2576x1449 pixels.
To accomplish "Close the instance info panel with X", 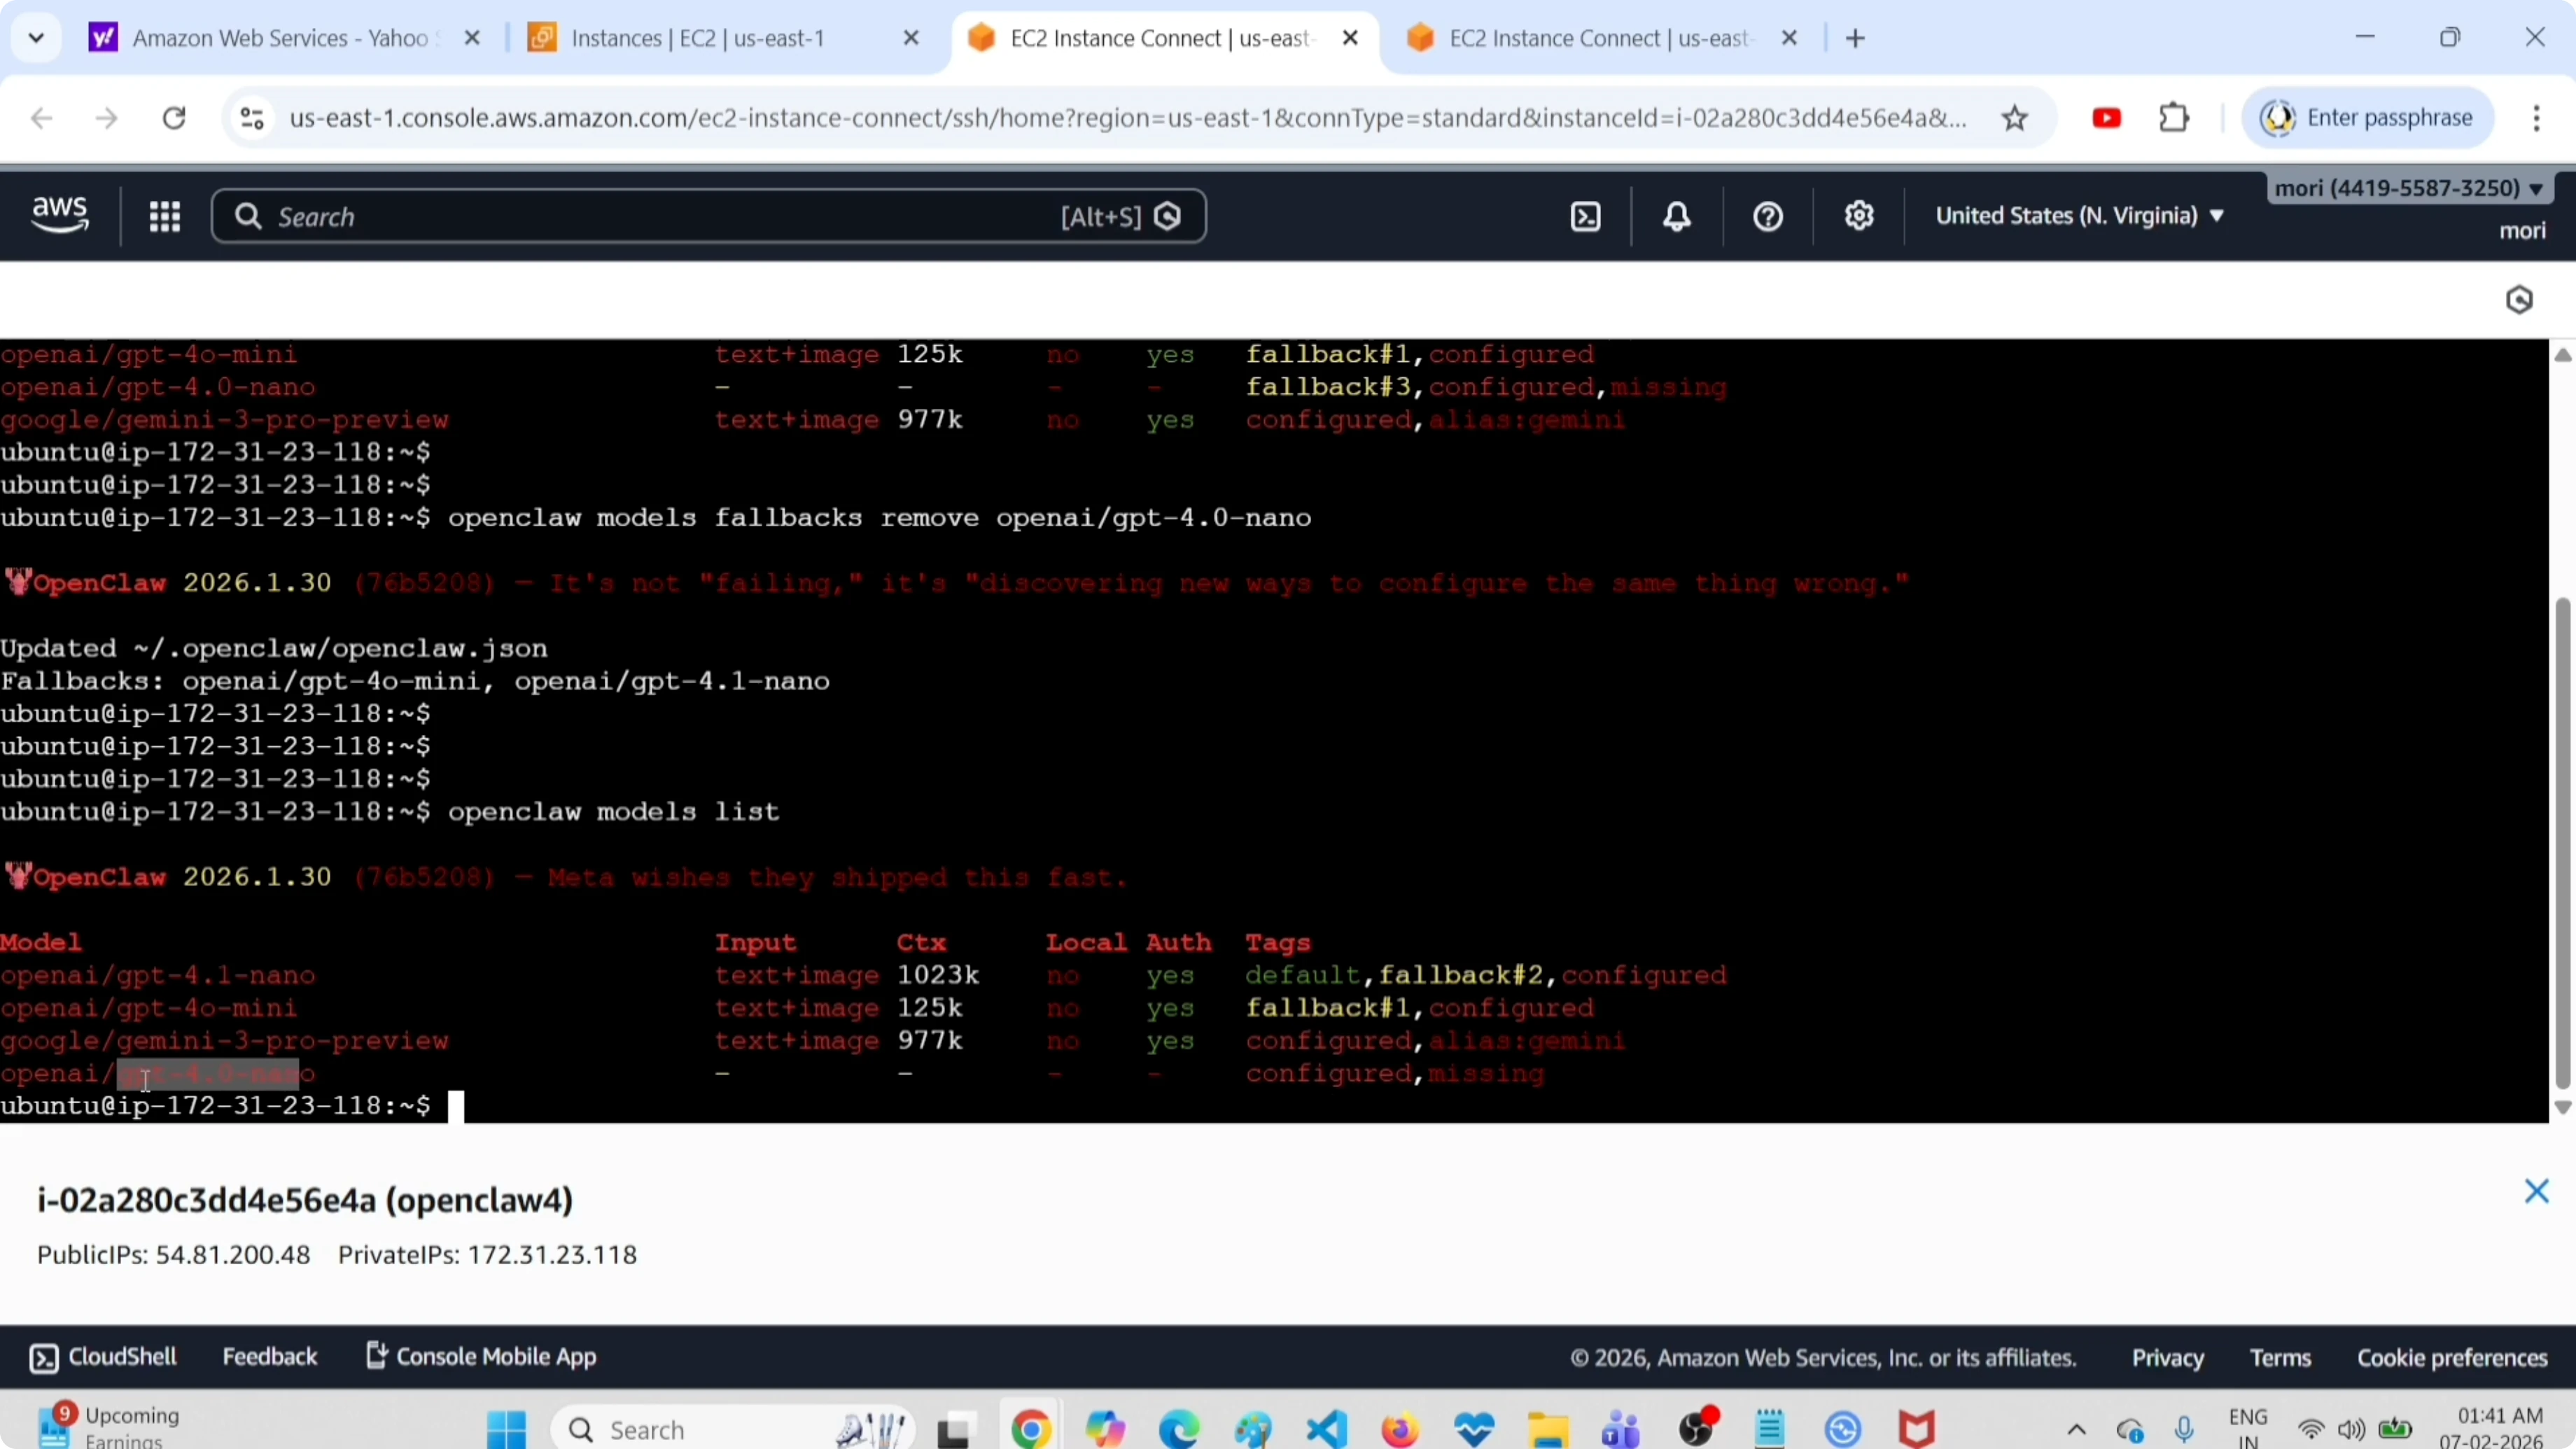I will [x=2536, y=1191].
